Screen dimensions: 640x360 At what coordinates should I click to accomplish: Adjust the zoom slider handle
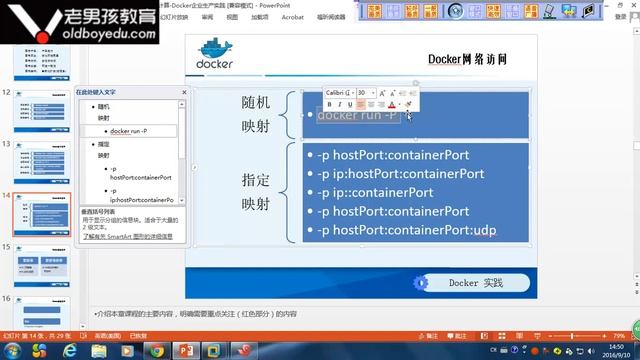coord(572,336)
